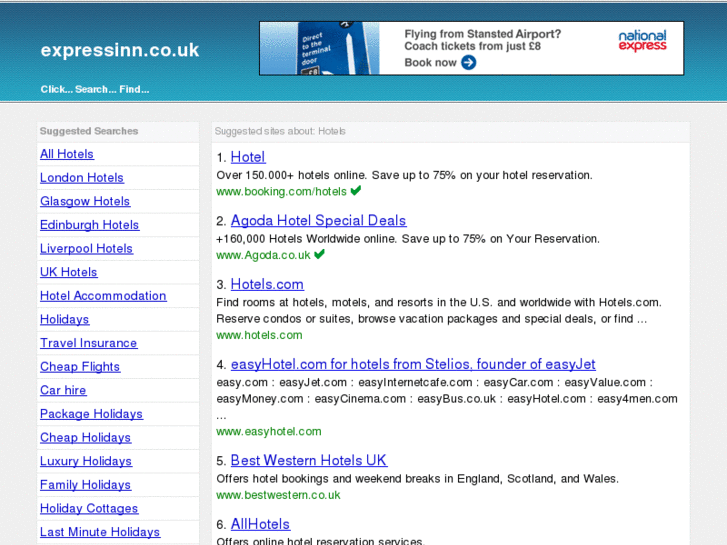Screen dimensions: 727x545
Task: Open the All Hotels suggested search
Action: (67, 154)
